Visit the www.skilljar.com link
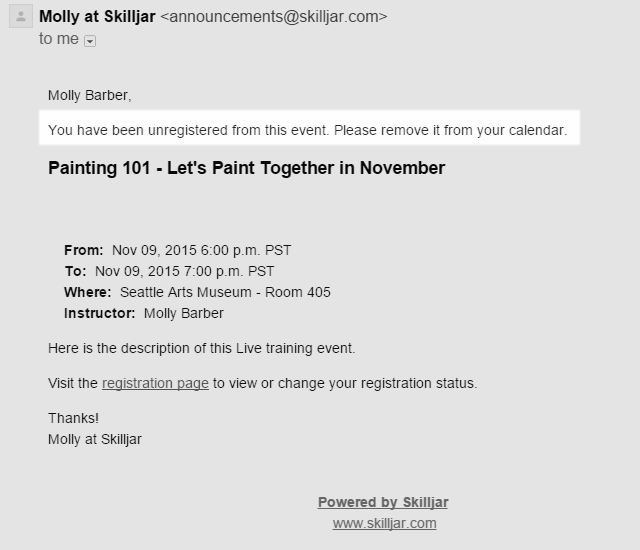 [x=384, y=523]
